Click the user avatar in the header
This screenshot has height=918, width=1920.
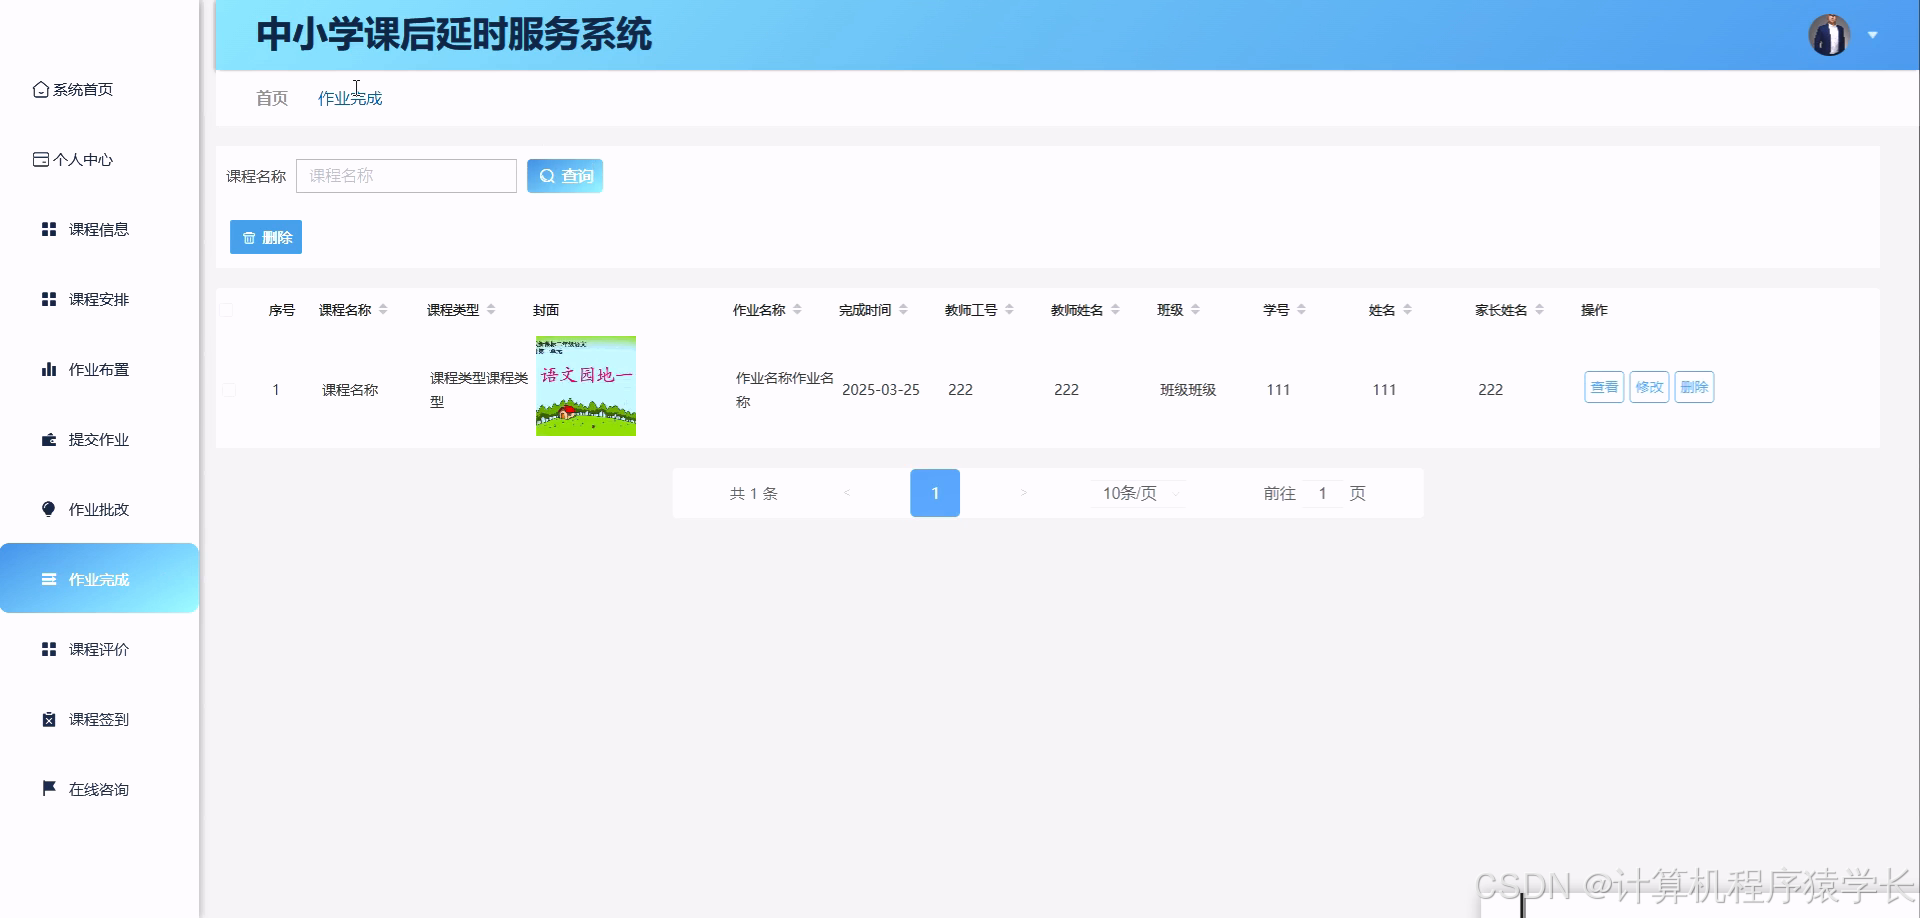pos(1831,34)
